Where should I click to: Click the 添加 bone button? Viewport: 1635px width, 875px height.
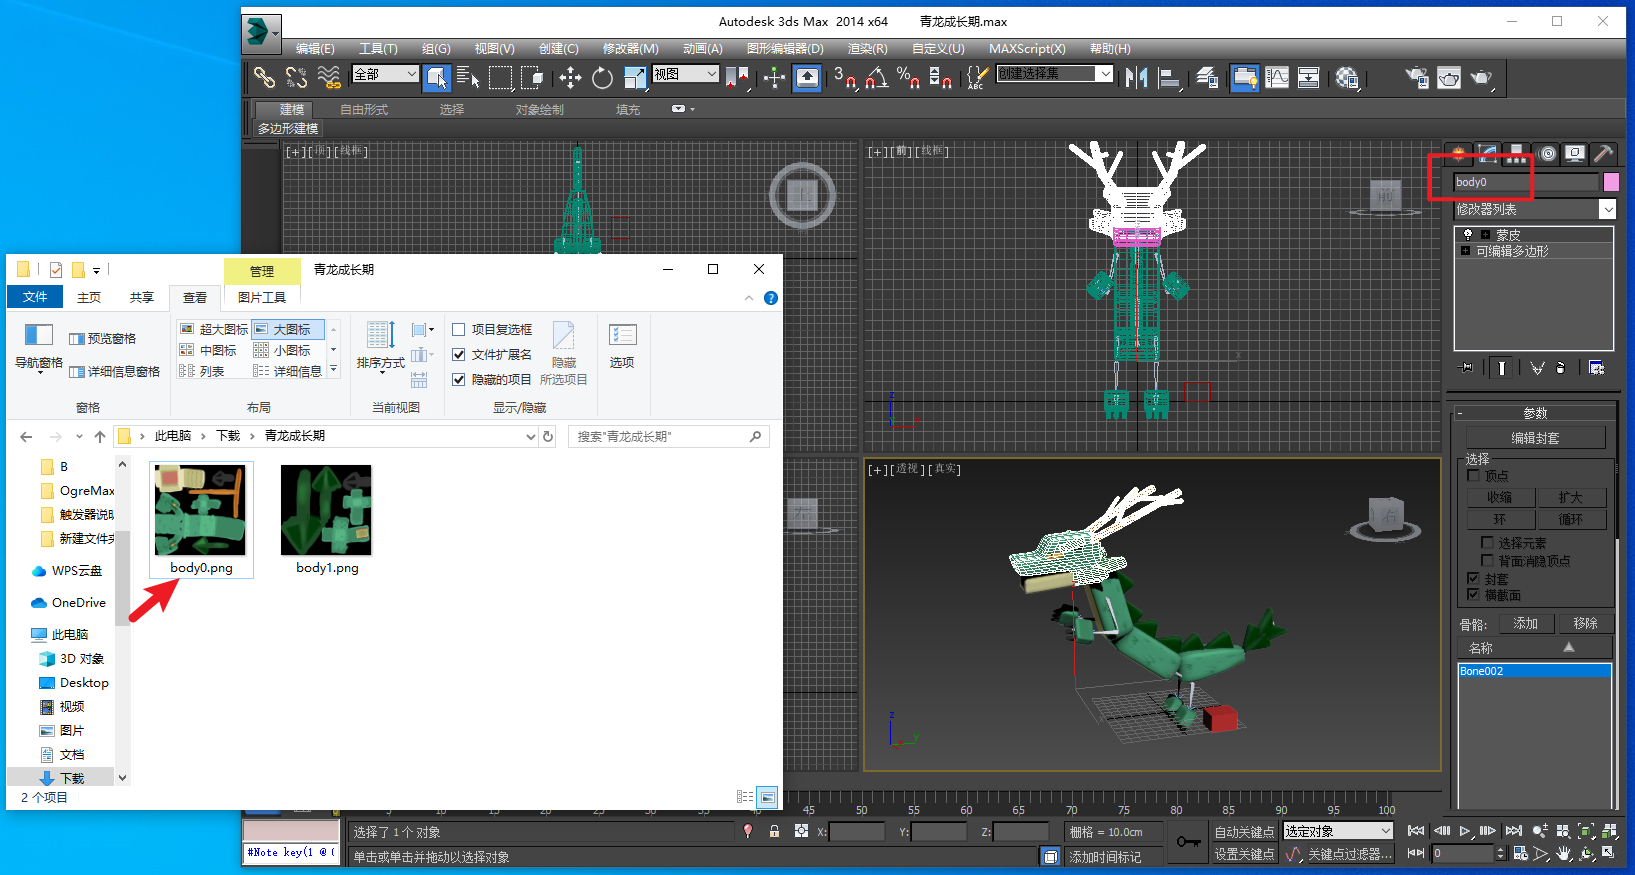click(x=1526, y=623)
